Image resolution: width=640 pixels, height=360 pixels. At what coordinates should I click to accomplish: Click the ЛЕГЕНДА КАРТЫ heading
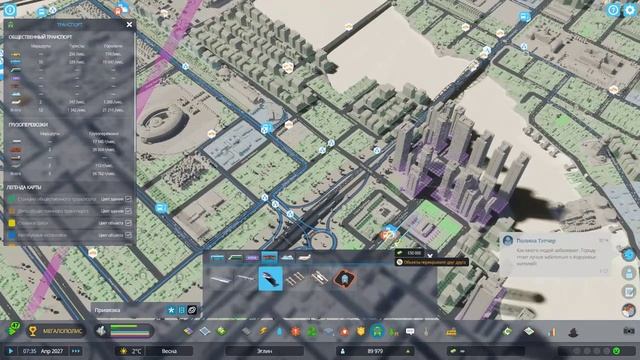[24, 187]
